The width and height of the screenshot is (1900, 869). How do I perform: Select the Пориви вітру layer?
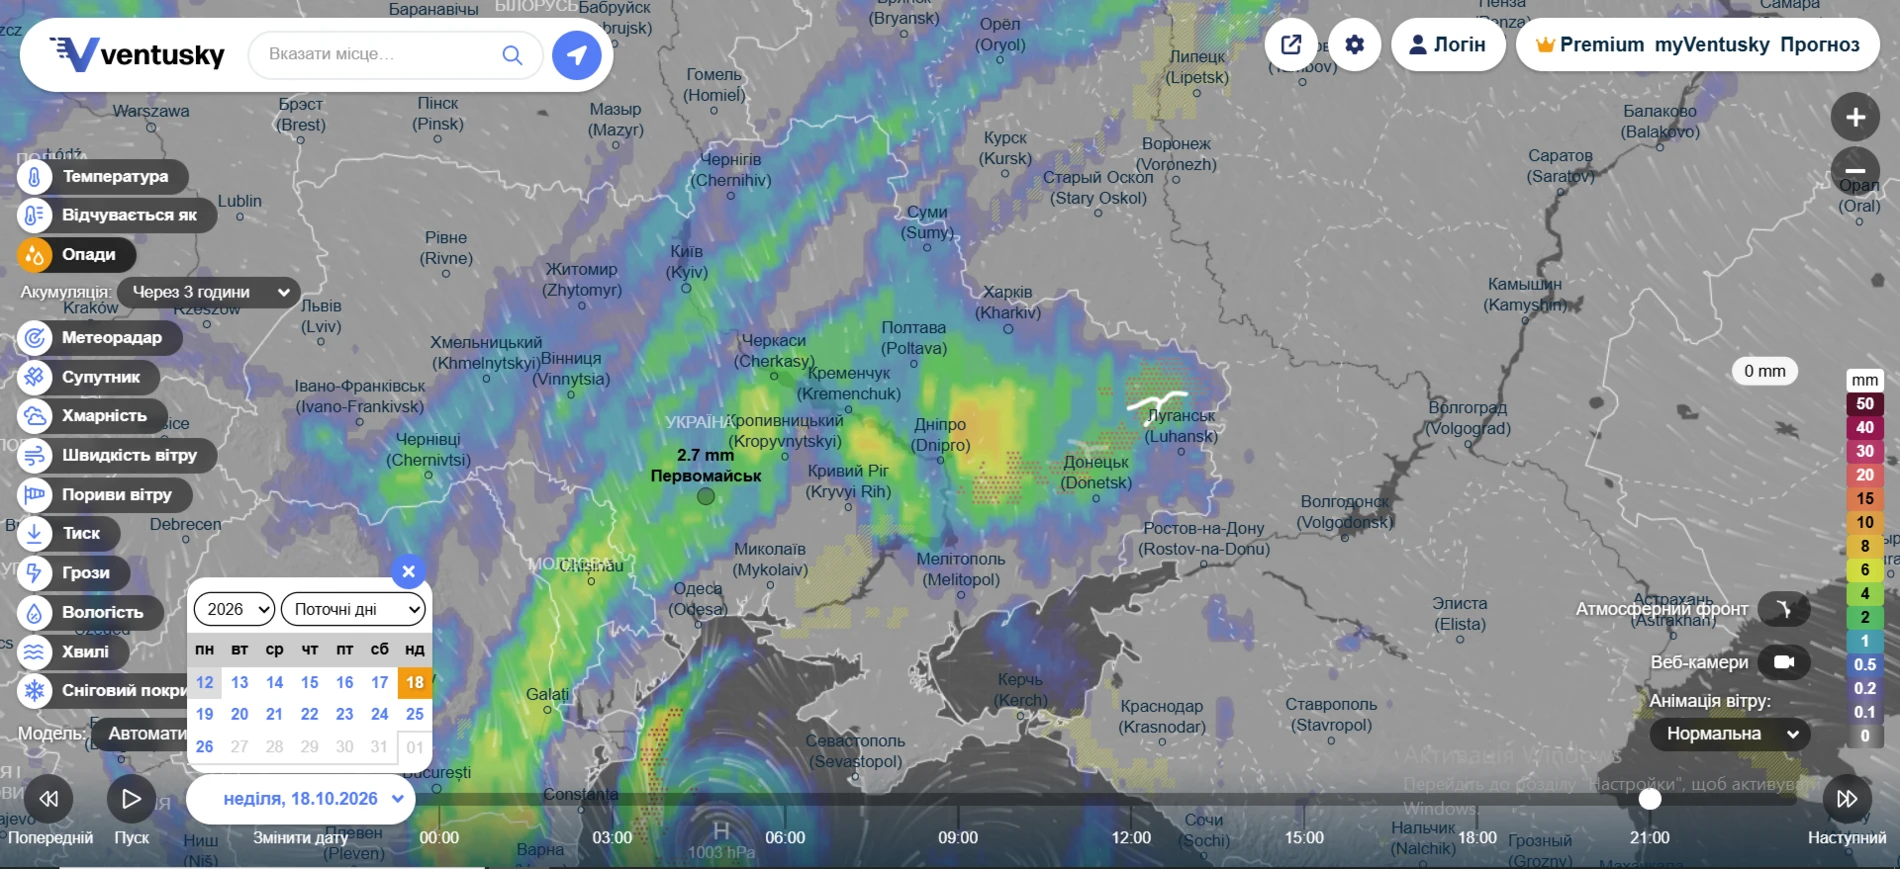coord(103,494)
